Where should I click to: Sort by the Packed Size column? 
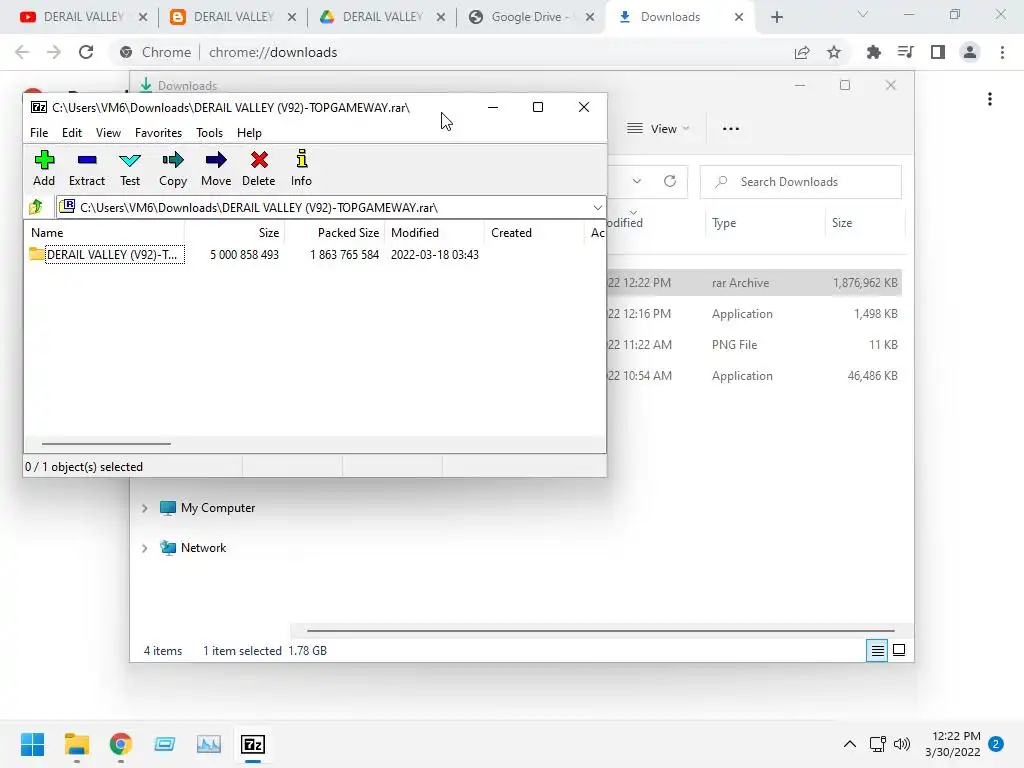[x=335, y=232]
